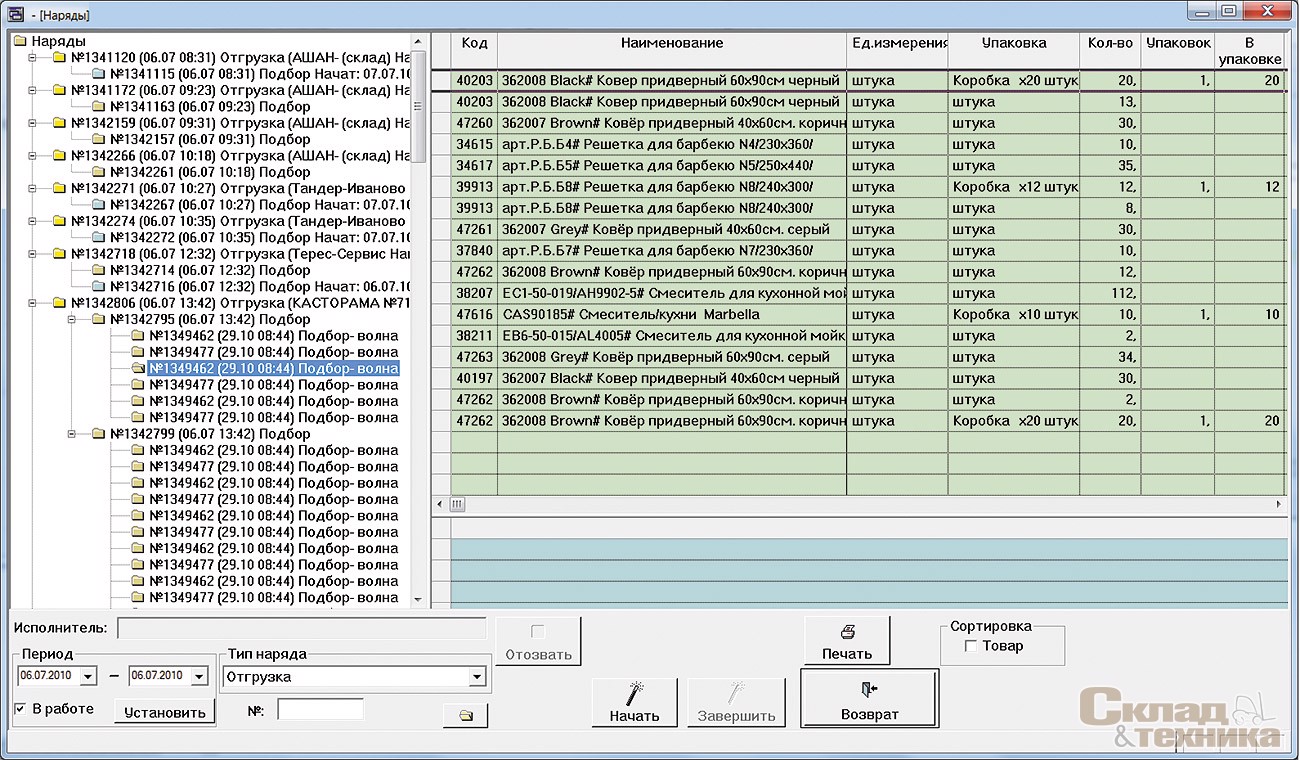This screenshot has height=760, width=1300.
Task: Click quantity cell 112,
Action: pyautogui.click(x=1110, y=293)
